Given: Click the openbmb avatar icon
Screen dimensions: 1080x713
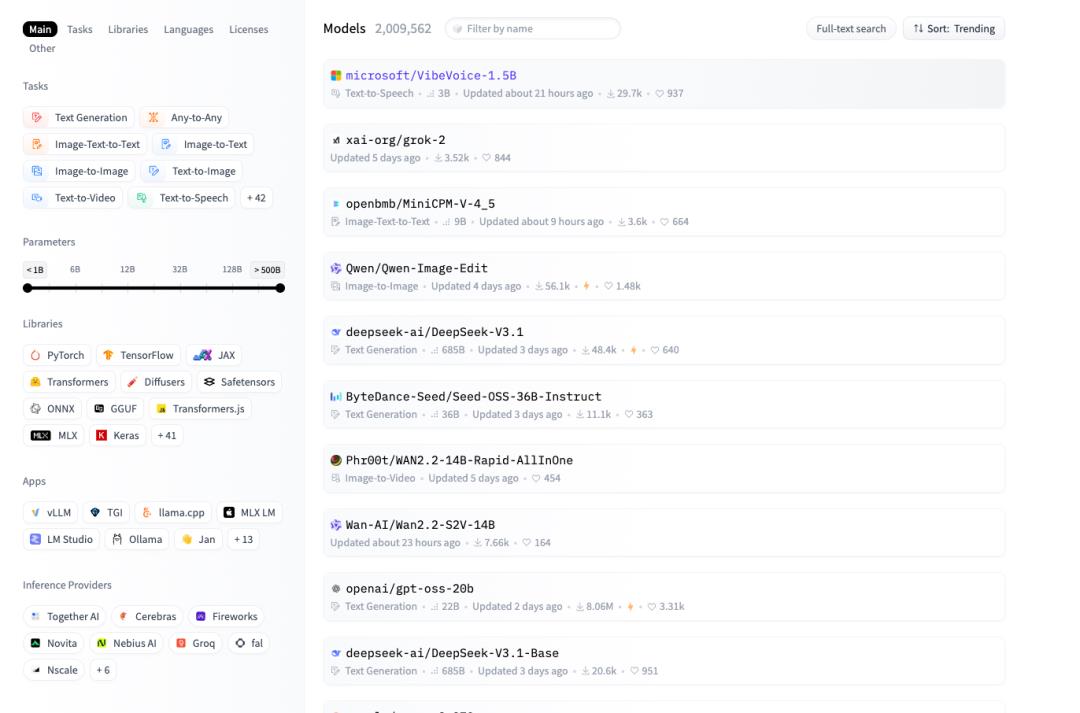Looking at the screenshot, I should [335, 204].
